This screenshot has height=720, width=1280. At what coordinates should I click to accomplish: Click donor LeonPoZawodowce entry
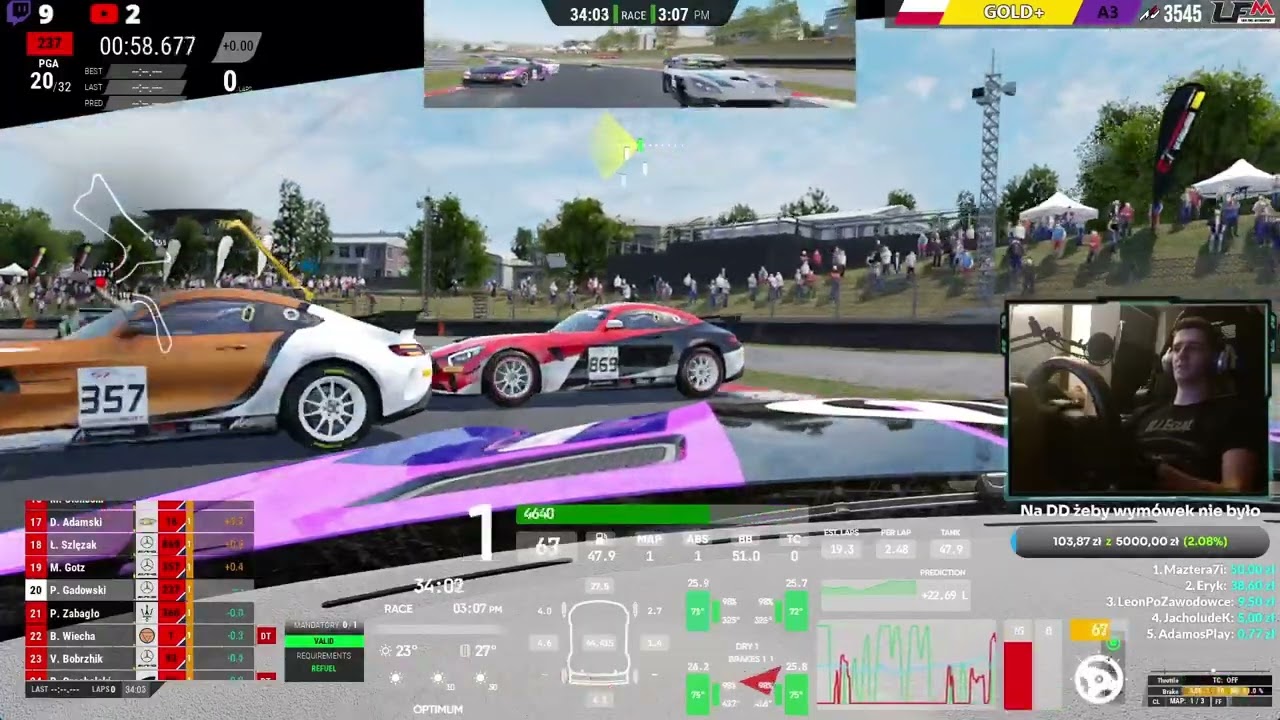click(1190, 601)
